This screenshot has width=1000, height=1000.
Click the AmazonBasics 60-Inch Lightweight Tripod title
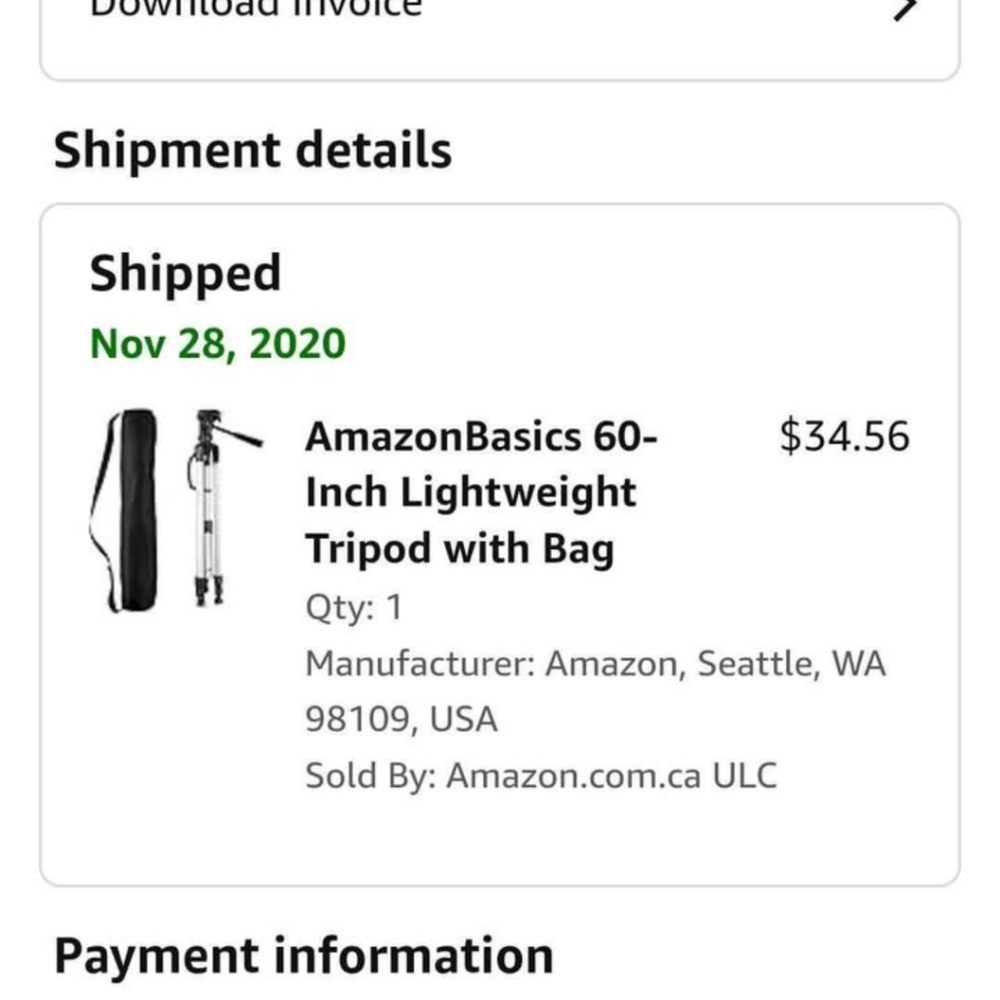481,492
